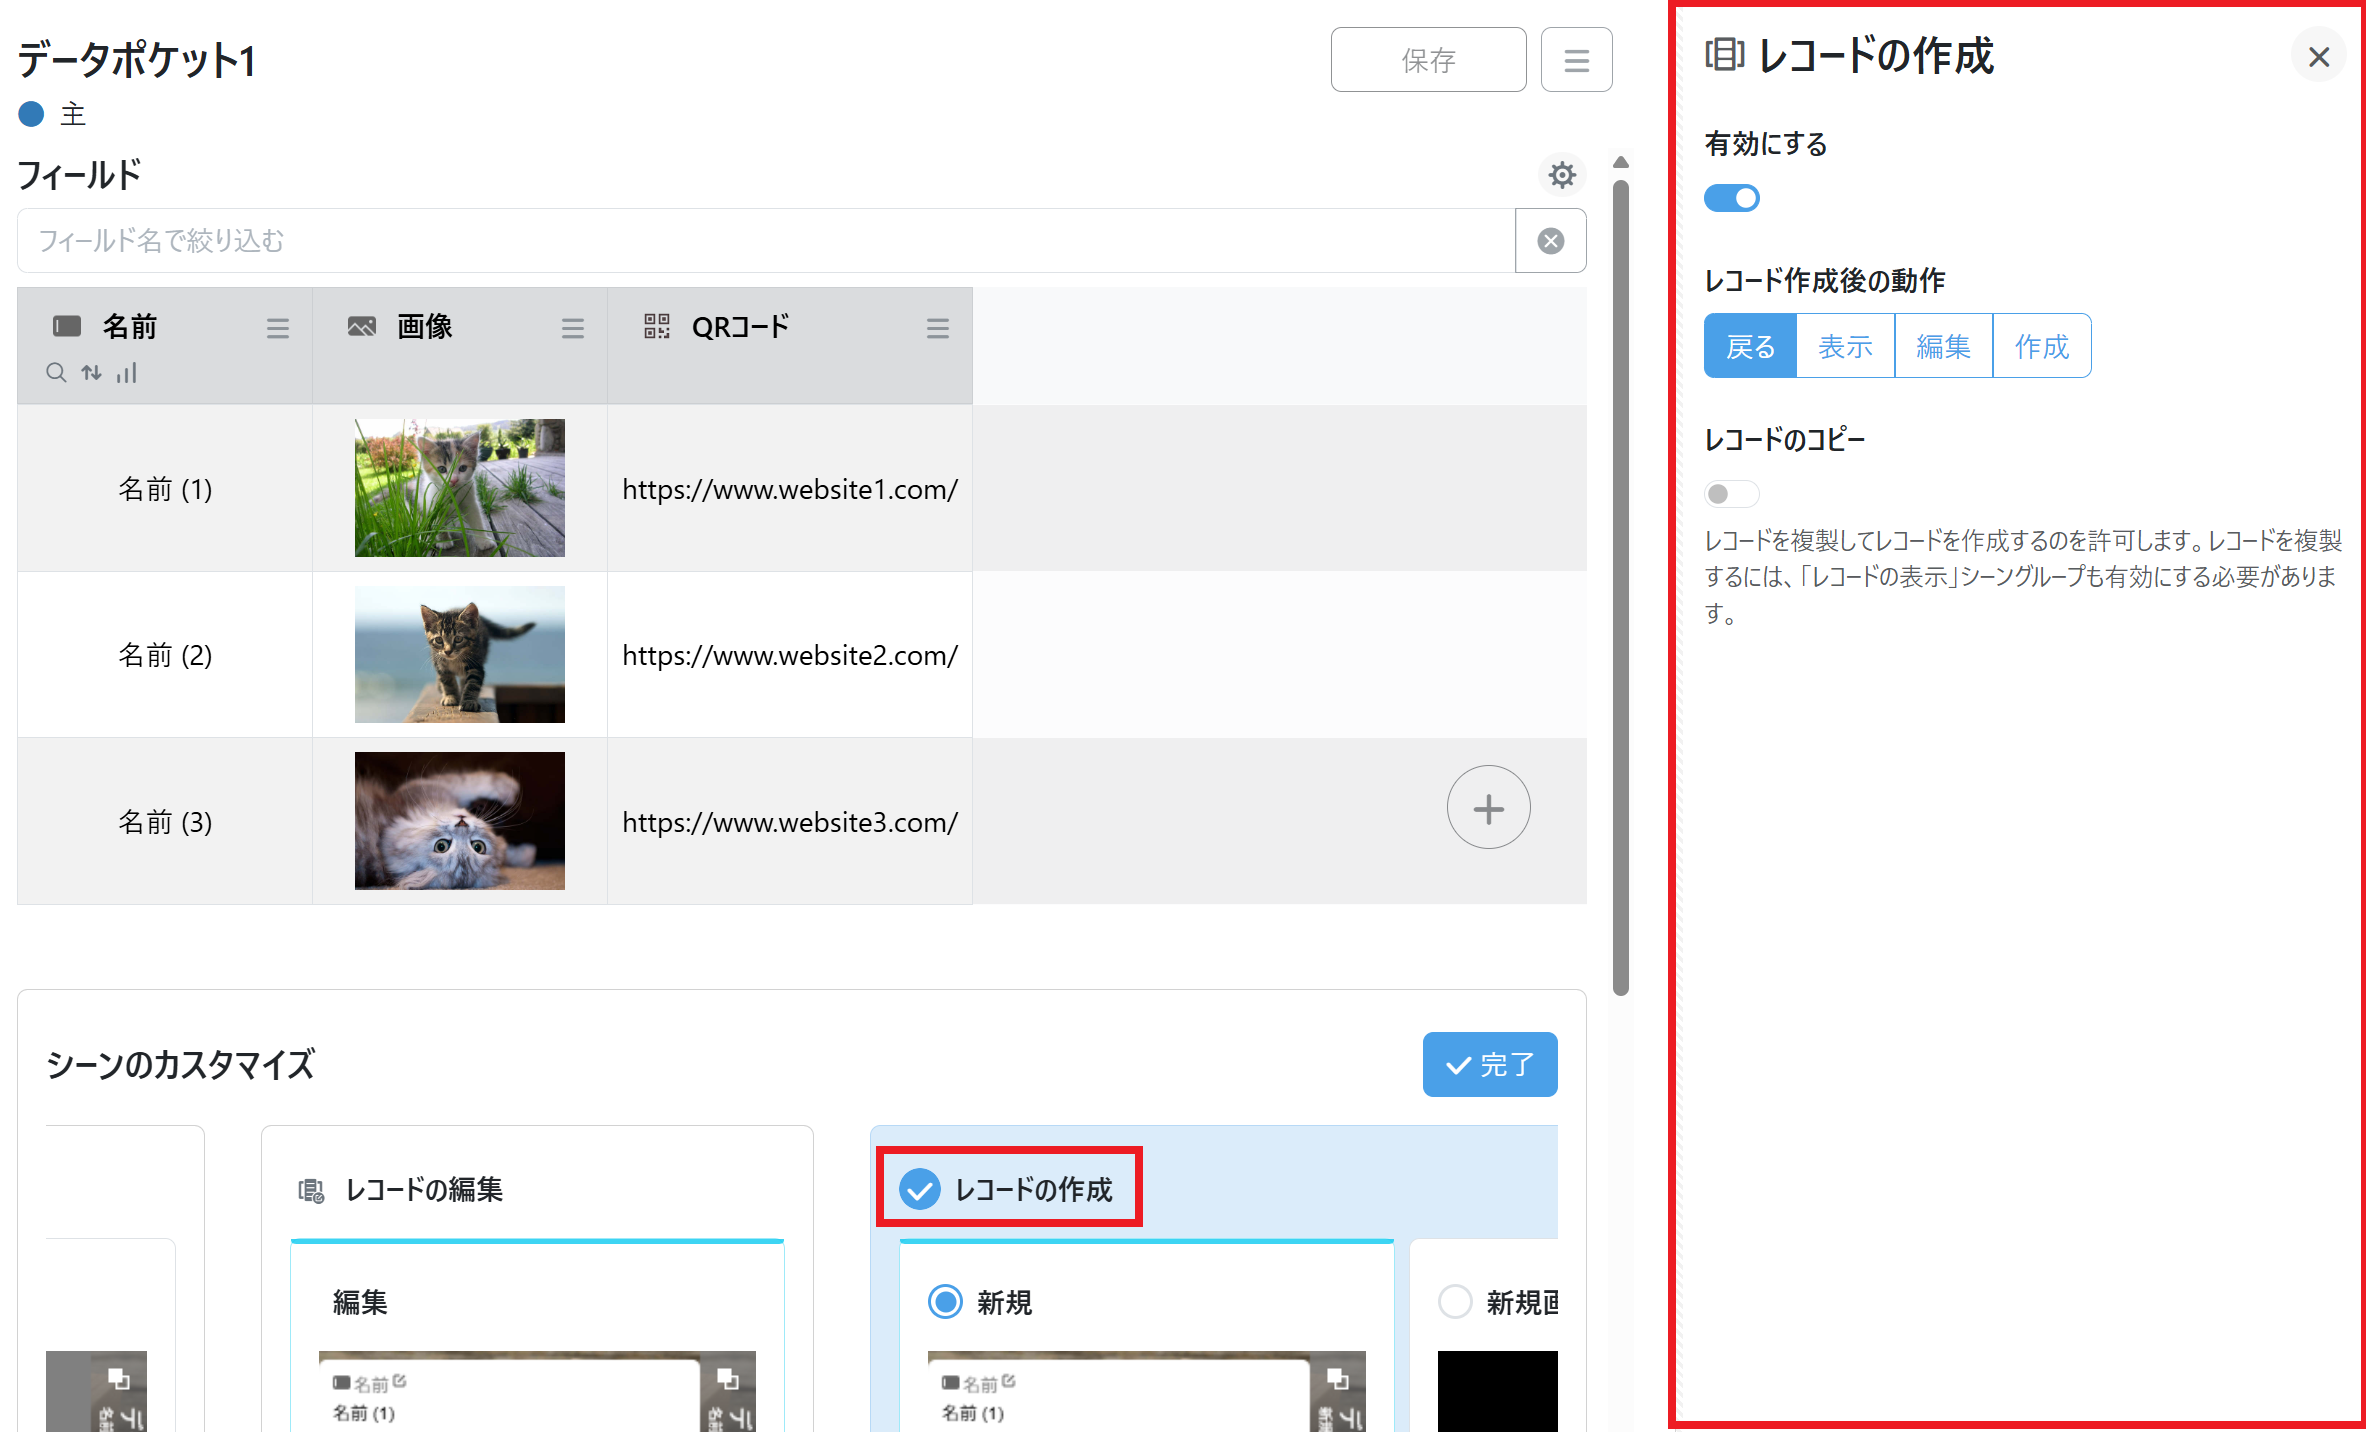The height and width of the screenshot is (1432, 2366).
Task: Open the QRコード column menu
Action: coord(938,328)
